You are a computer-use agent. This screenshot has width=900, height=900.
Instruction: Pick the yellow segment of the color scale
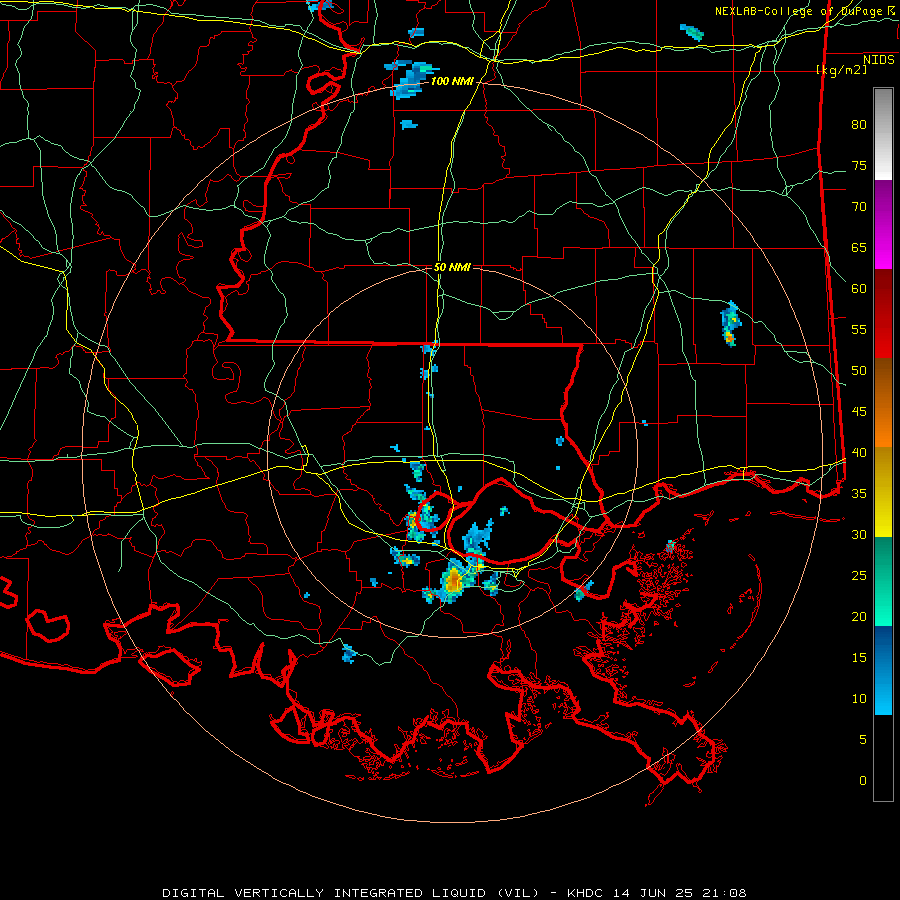(x=883, y=492)
